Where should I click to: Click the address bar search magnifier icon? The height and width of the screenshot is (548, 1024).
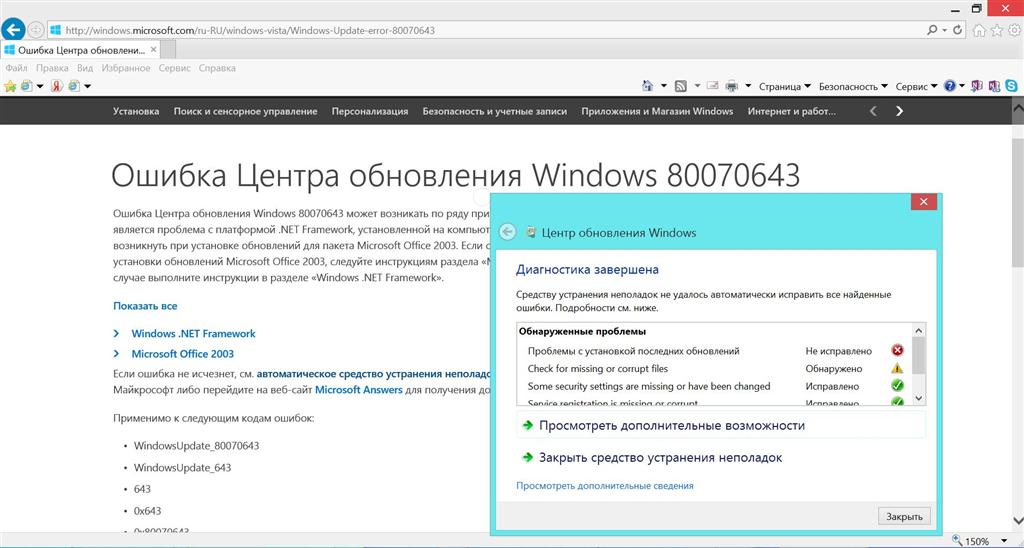pyautogui.click(x=932, y=30)
